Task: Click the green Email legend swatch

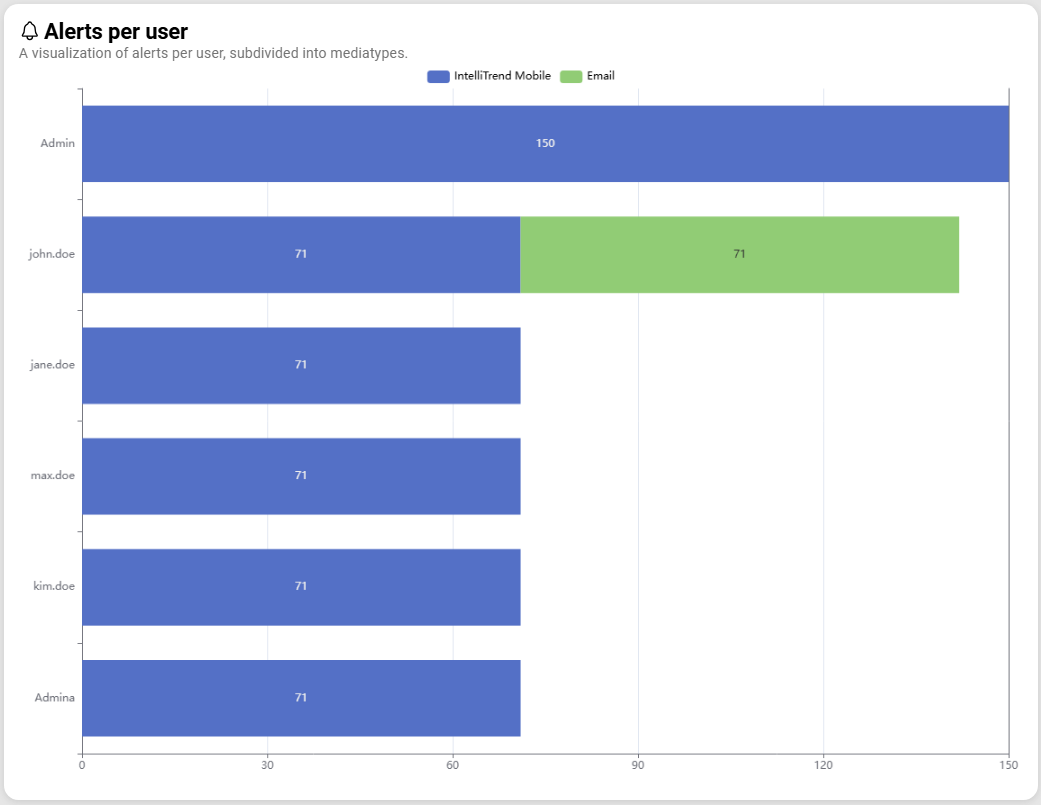Action: click(570, 76)
